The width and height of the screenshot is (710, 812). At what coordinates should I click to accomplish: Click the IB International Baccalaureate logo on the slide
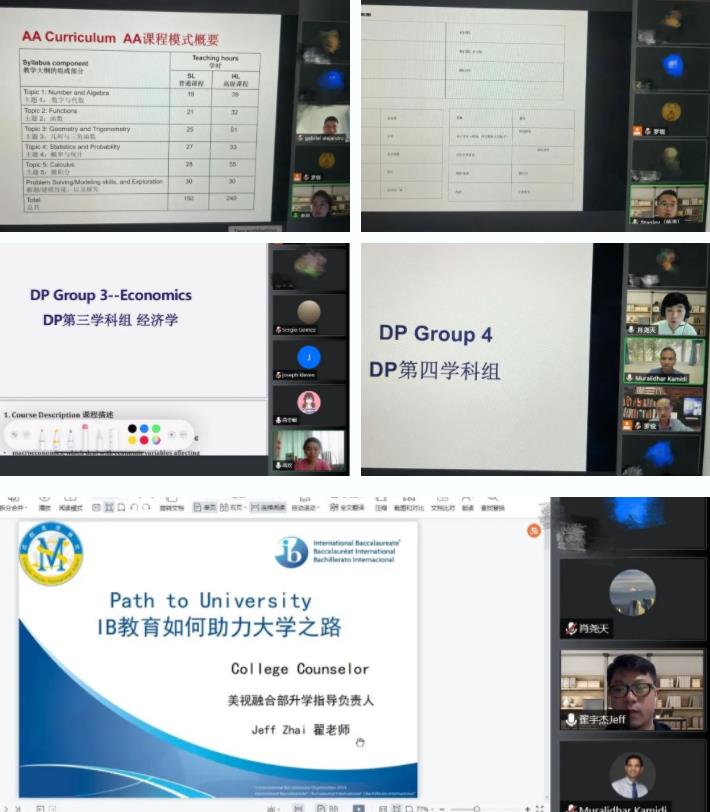pos(338,552)
